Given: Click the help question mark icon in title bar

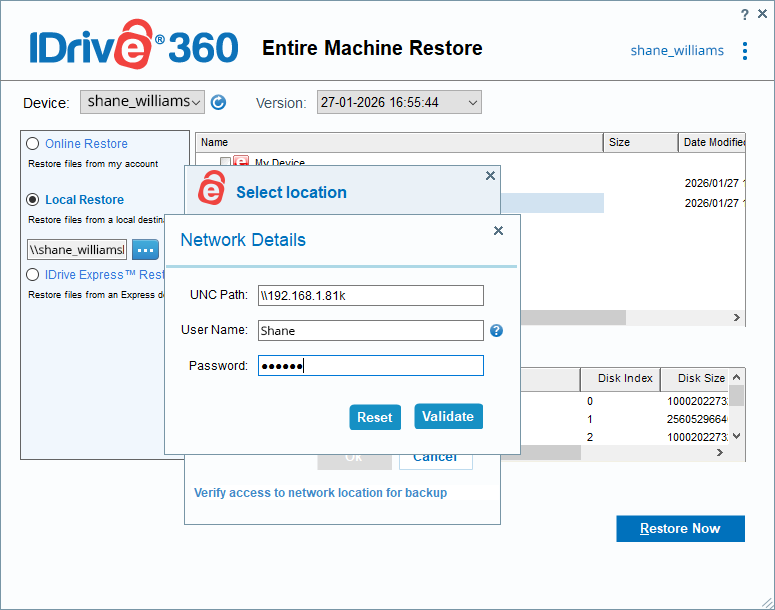Looking at the screenshot, I should coord(744,14).
